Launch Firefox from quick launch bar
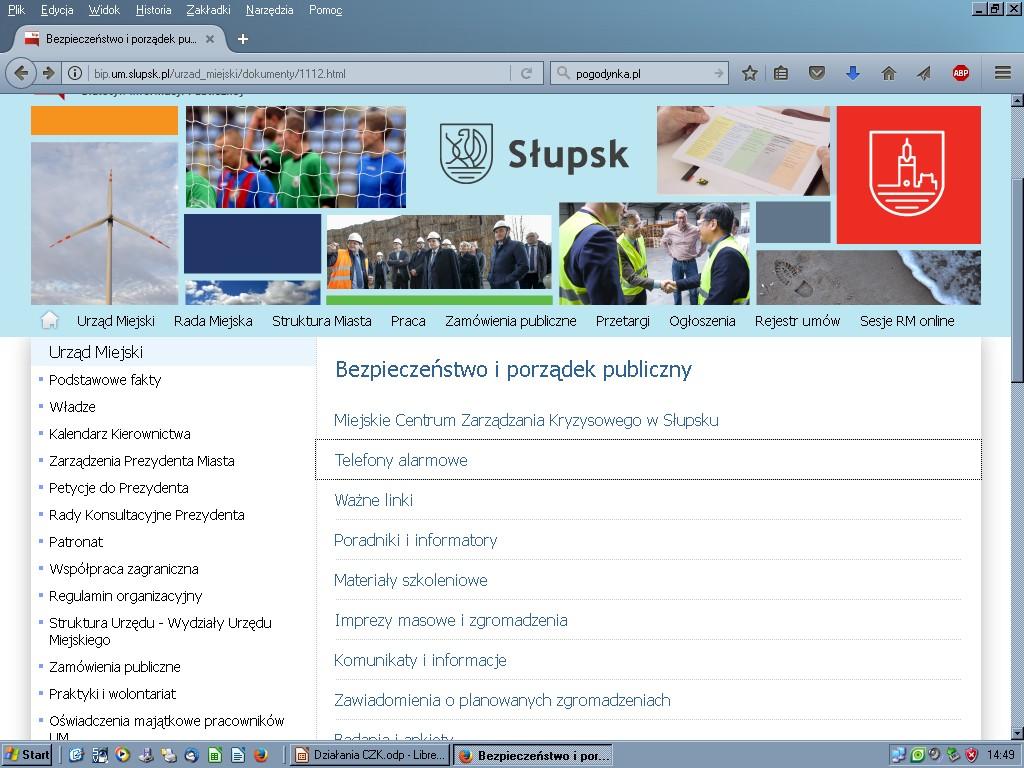 click(x=261, y=756)
